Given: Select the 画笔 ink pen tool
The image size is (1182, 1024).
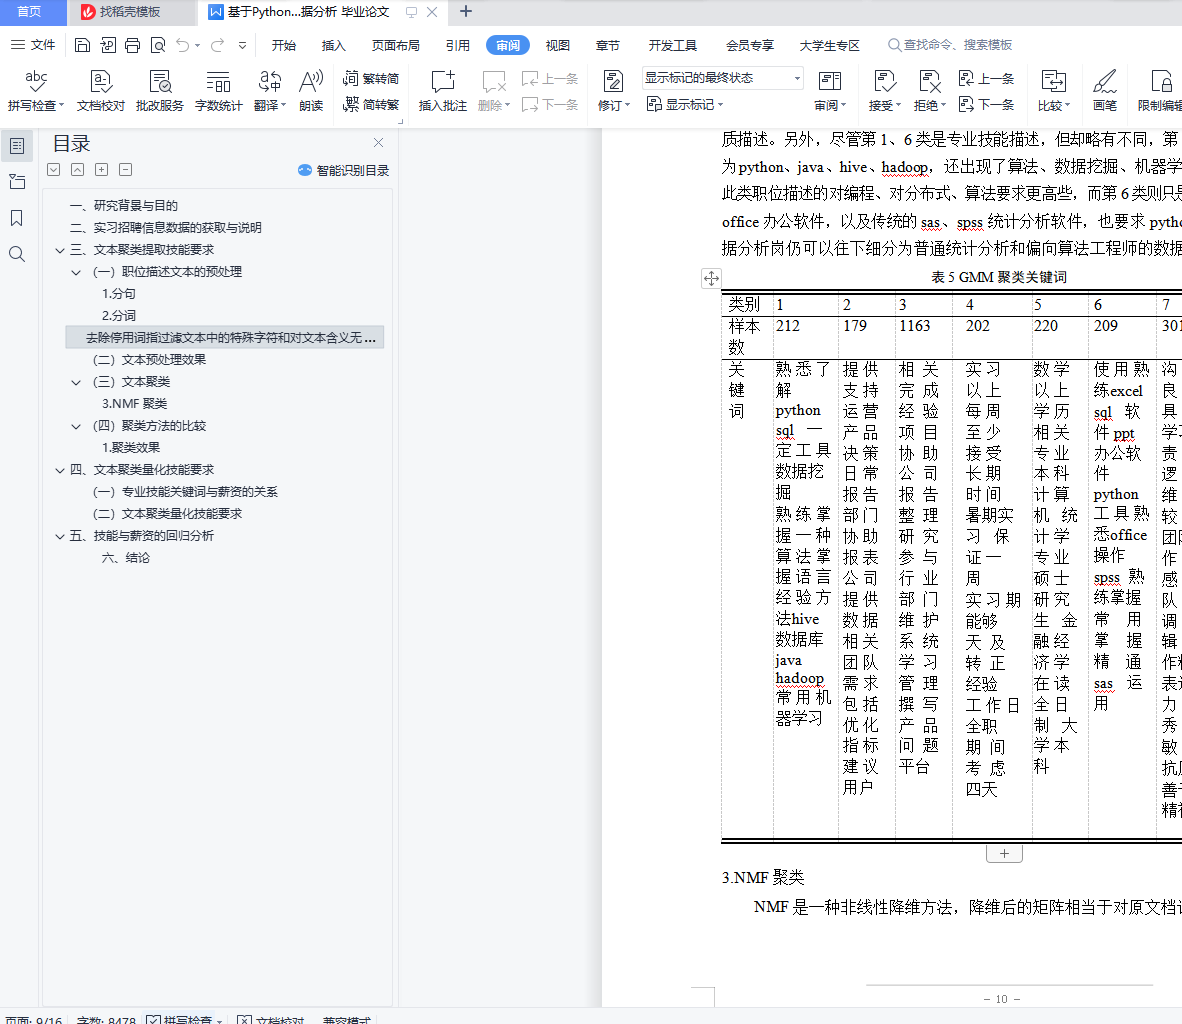Looking at the screenshot, I should [x=1105, y=90].
